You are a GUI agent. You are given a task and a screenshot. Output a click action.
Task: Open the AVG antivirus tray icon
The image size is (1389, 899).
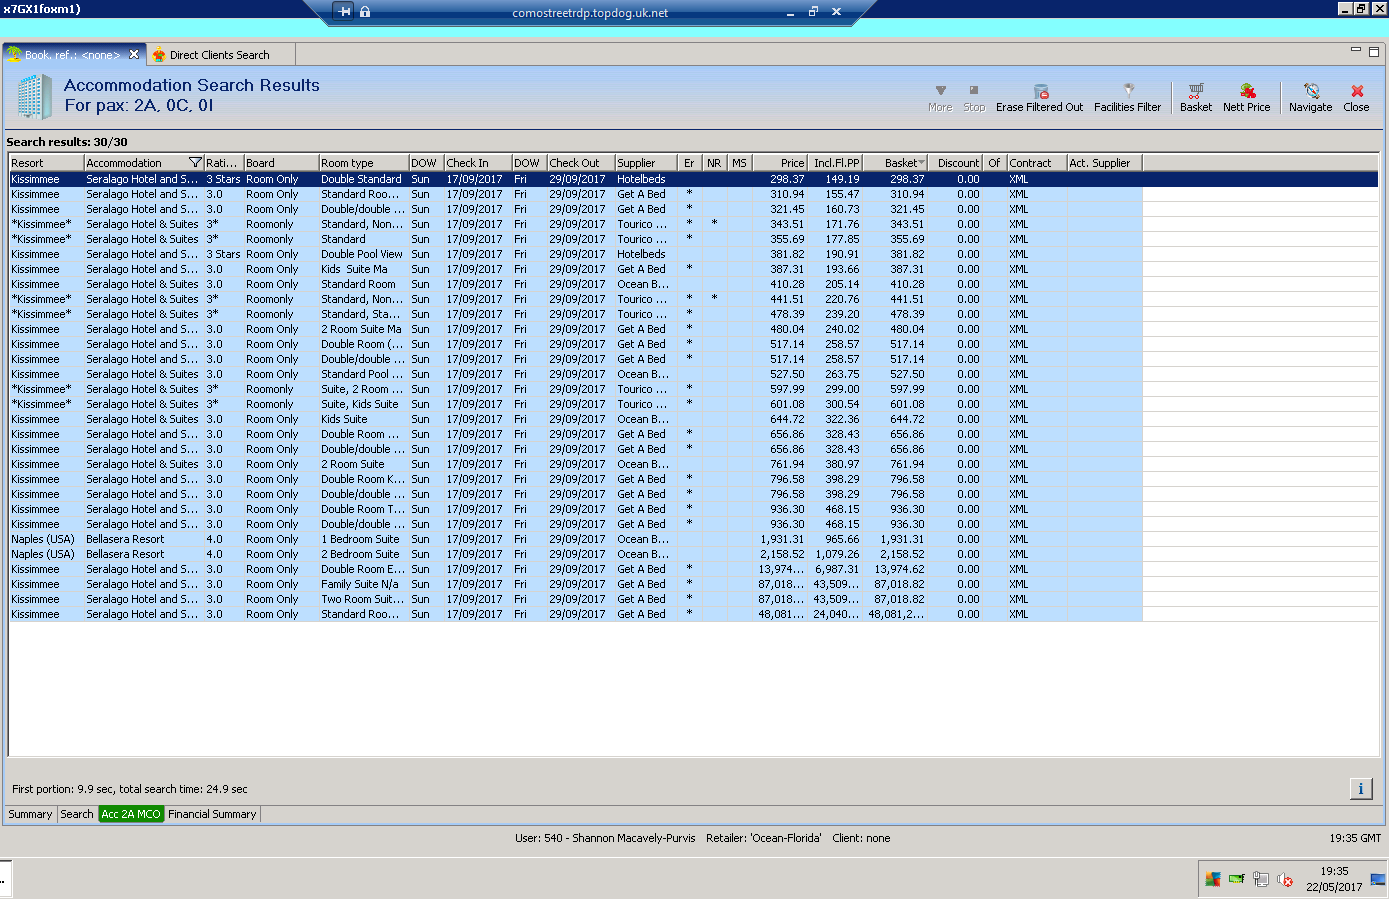[1212, 880]
